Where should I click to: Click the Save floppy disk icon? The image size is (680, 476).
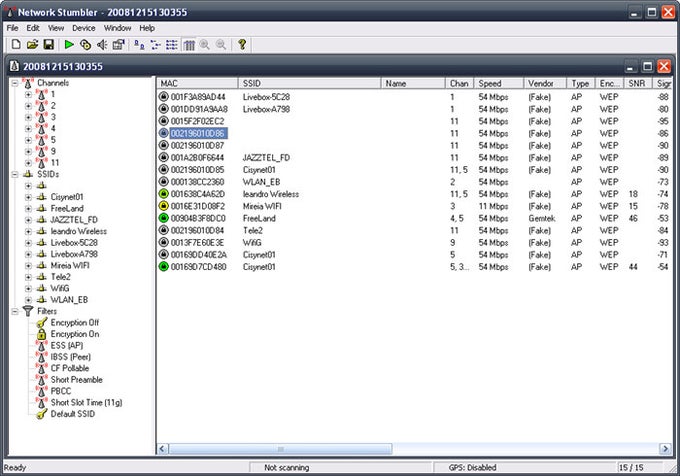point(49,44)
